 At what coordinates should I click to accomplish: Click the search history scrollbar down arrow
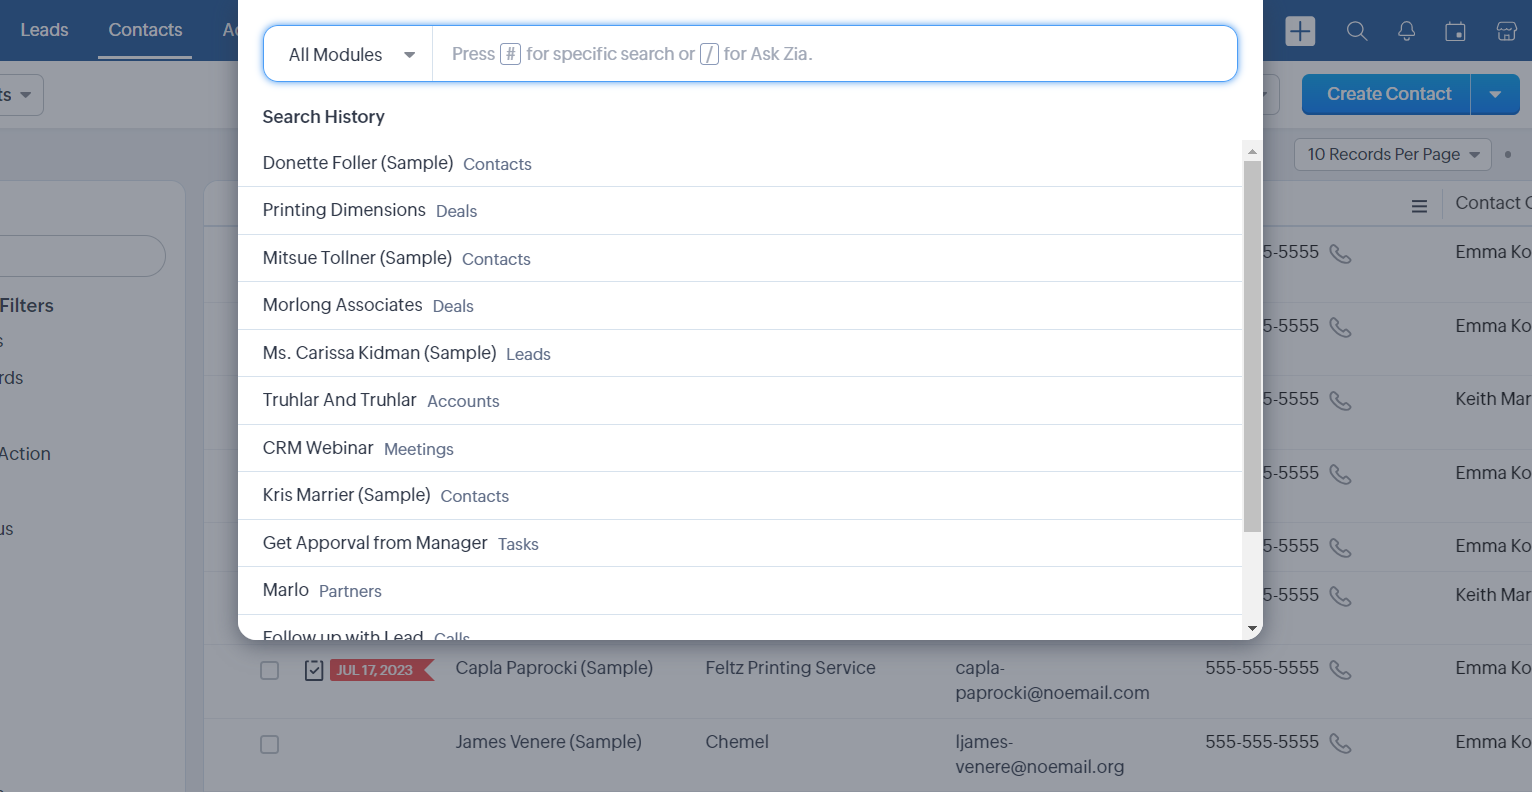1252,628
